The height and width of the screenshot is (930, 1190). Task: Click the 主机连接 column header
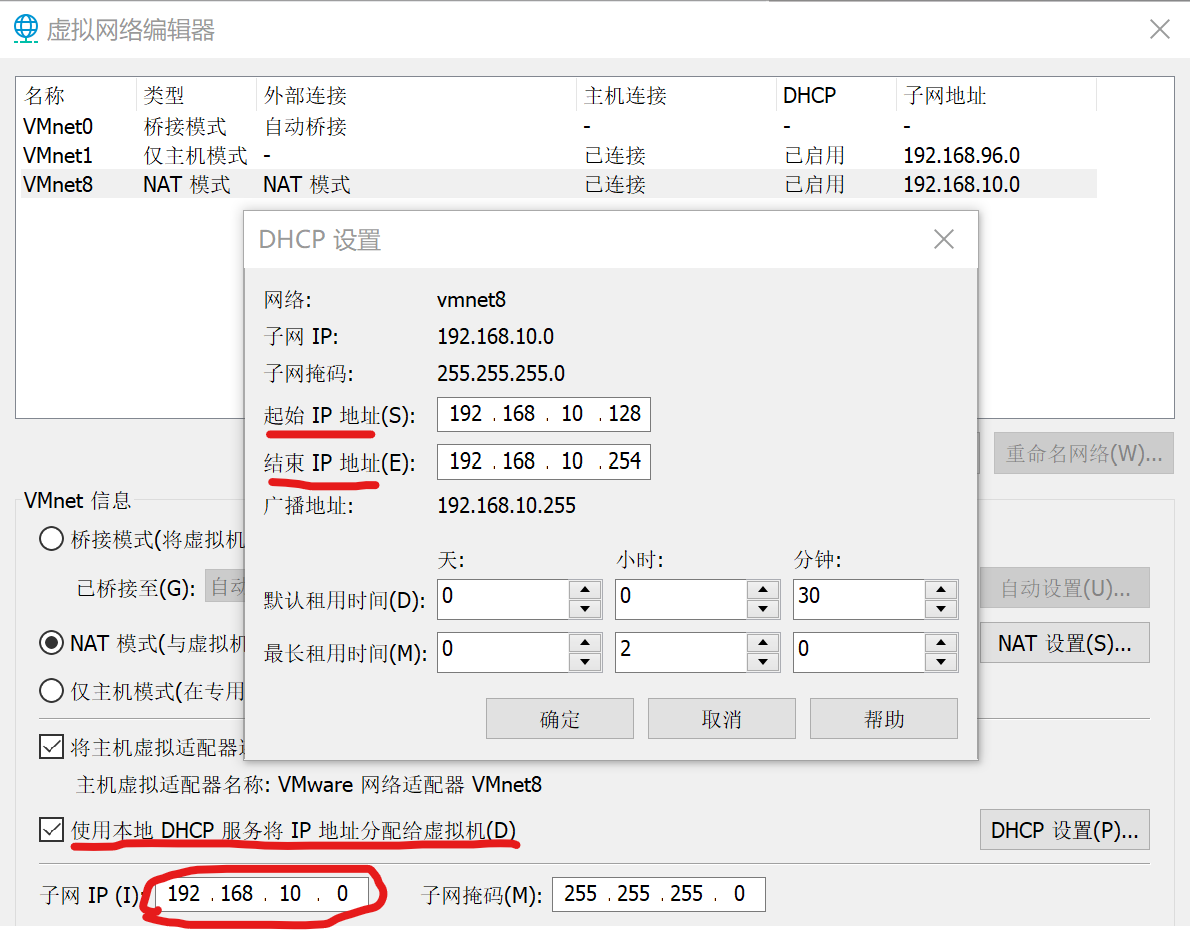point(677,95)
